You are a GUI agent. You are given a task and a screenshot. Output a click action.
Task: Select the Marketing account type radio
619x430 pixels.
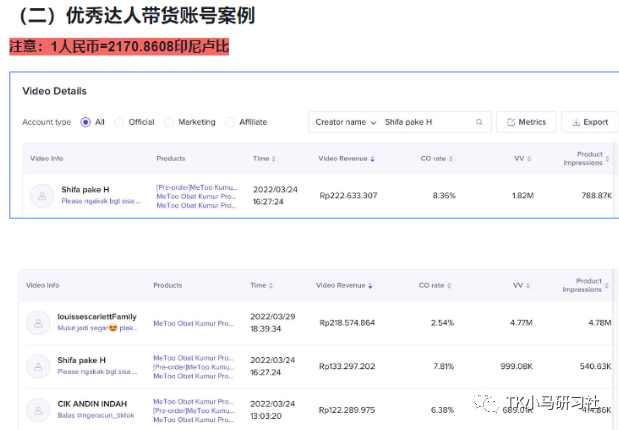(169, 122)
